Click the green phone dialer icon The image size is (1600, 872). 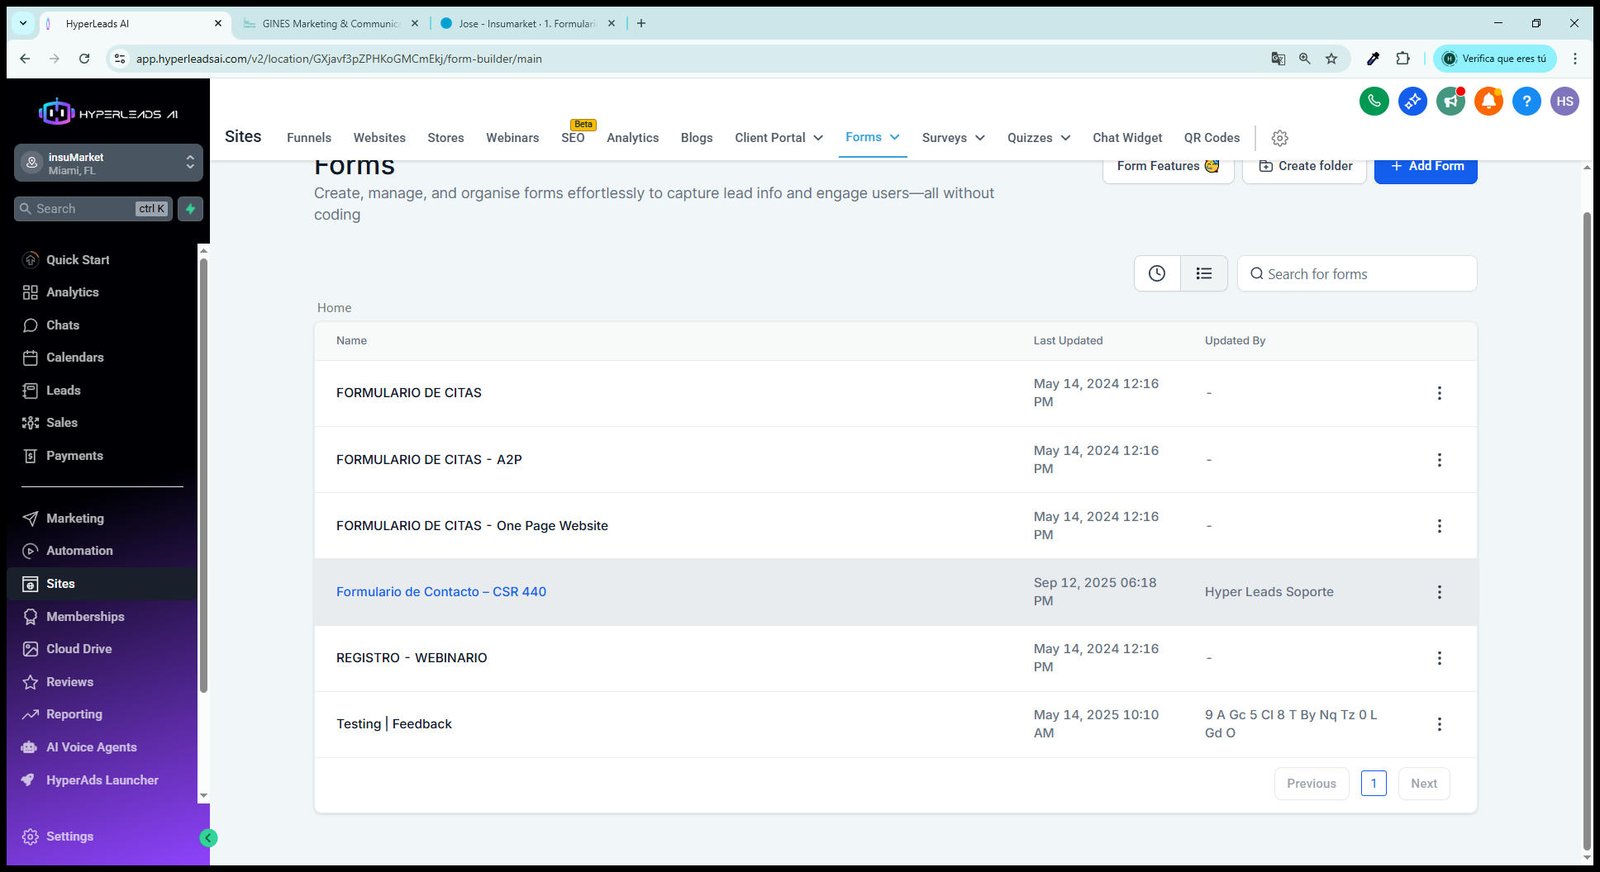(1374, 101)
